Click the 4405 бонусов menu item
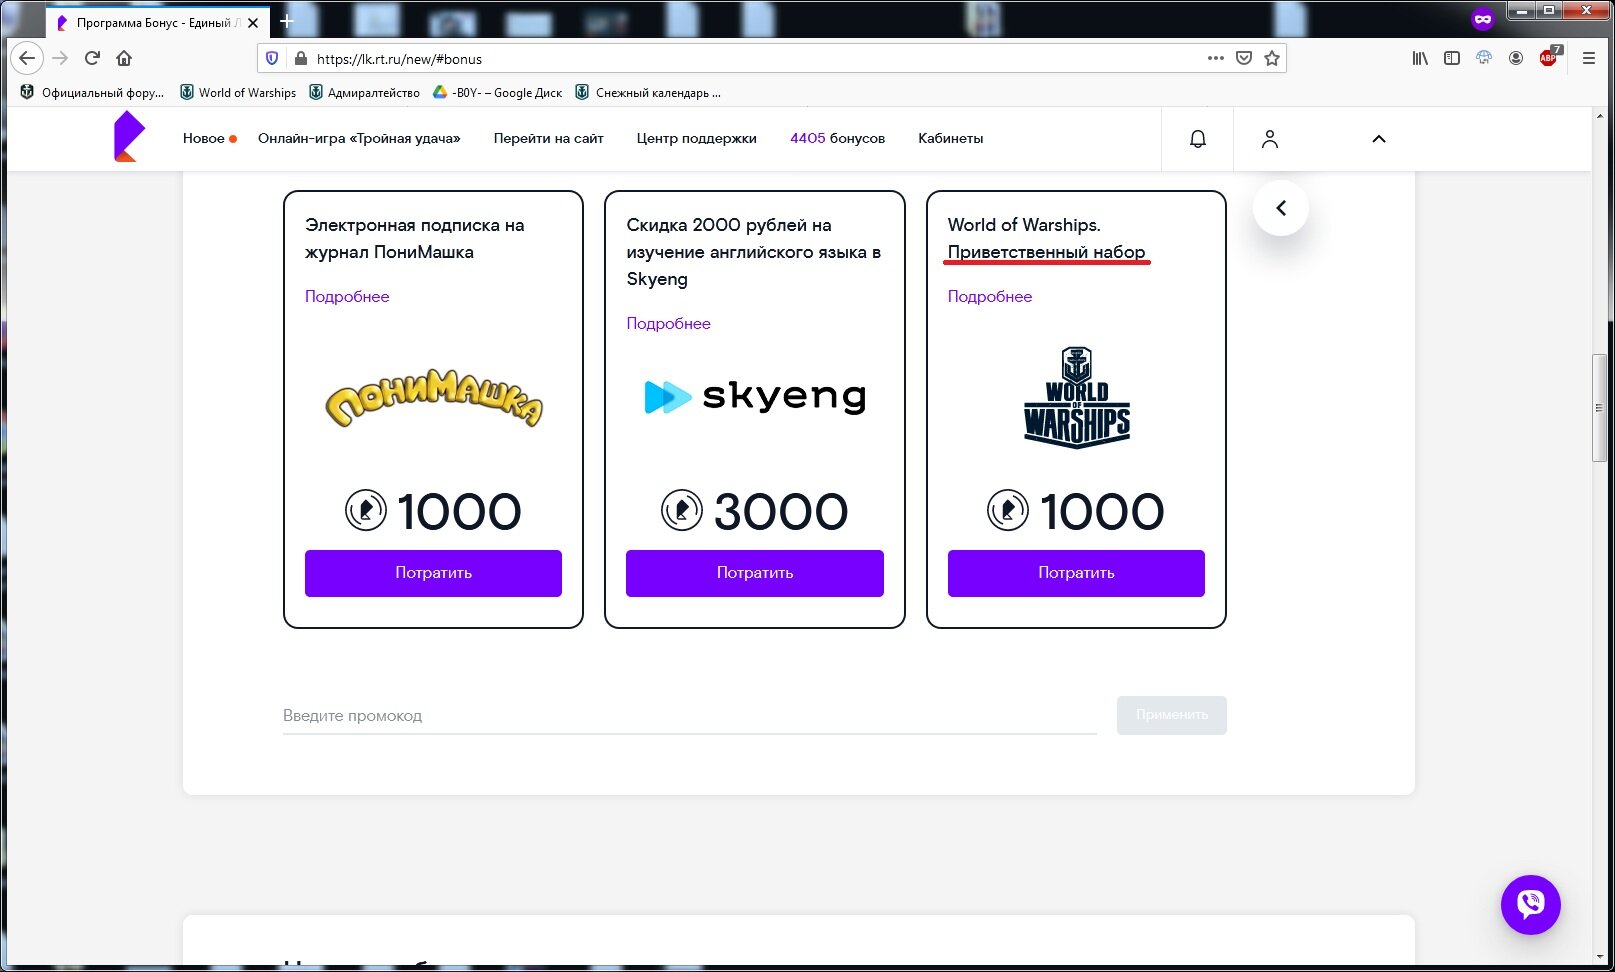 point(837,138)
